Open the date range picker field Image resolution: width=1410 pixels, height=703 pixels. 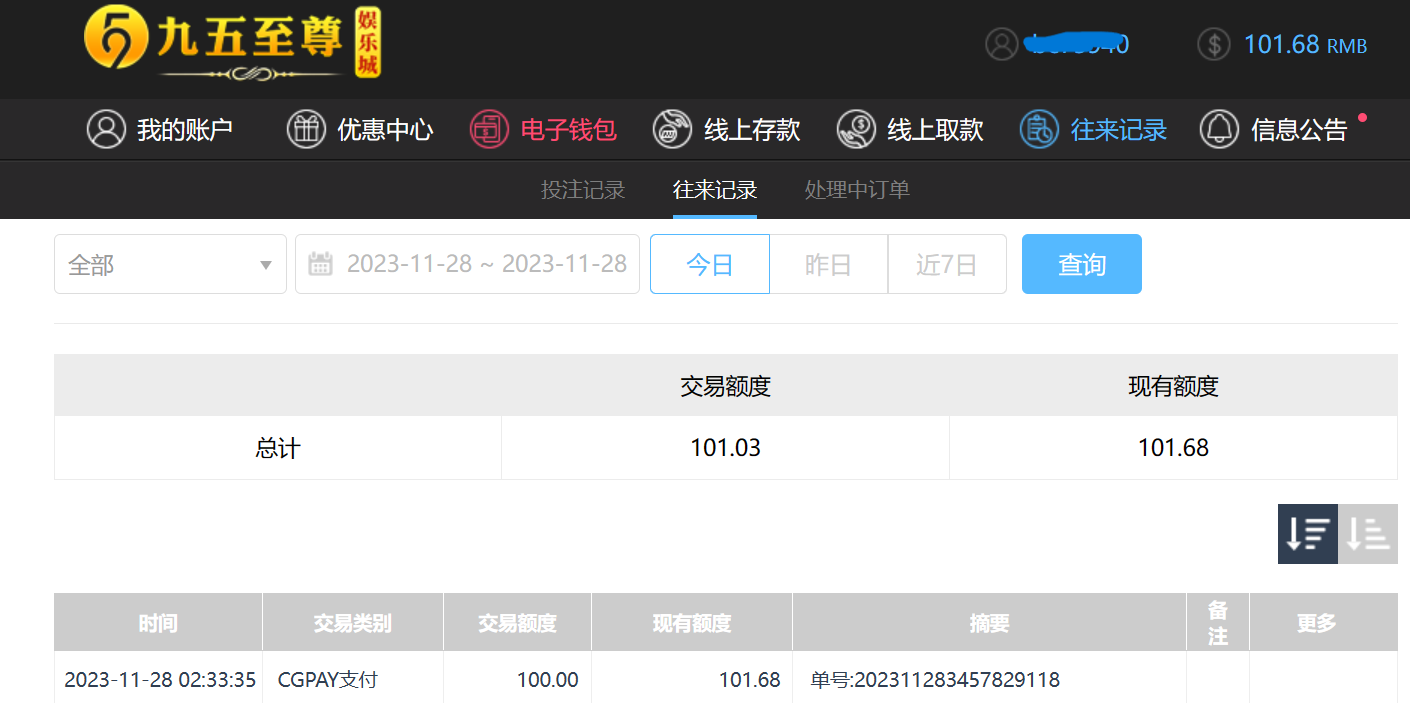[x=467, y=264]
